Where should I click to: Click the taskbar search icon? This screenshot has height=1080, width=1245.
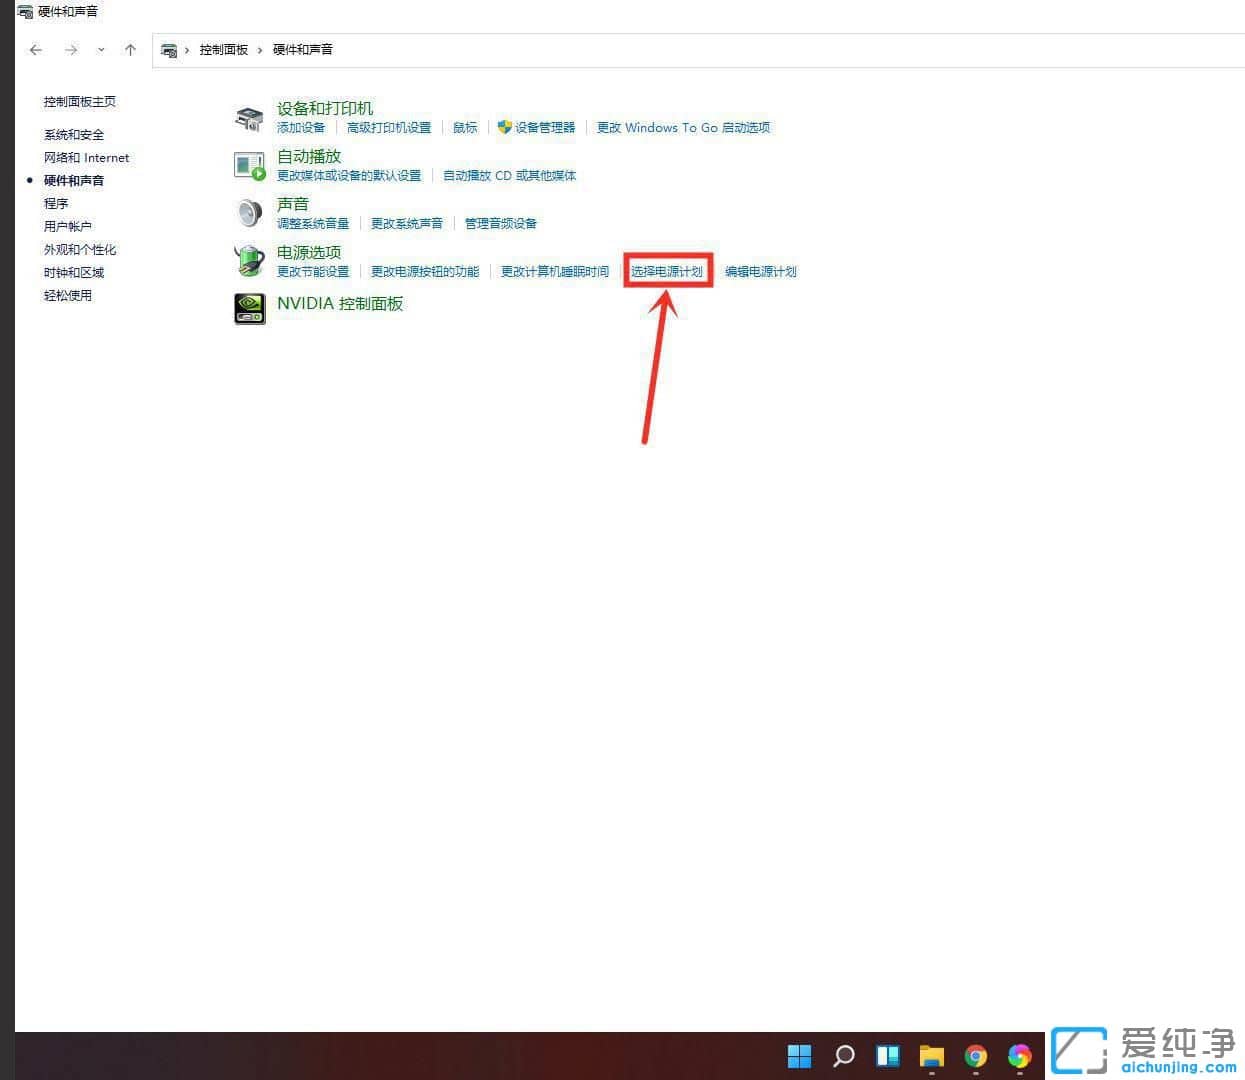click(843, 1055)
